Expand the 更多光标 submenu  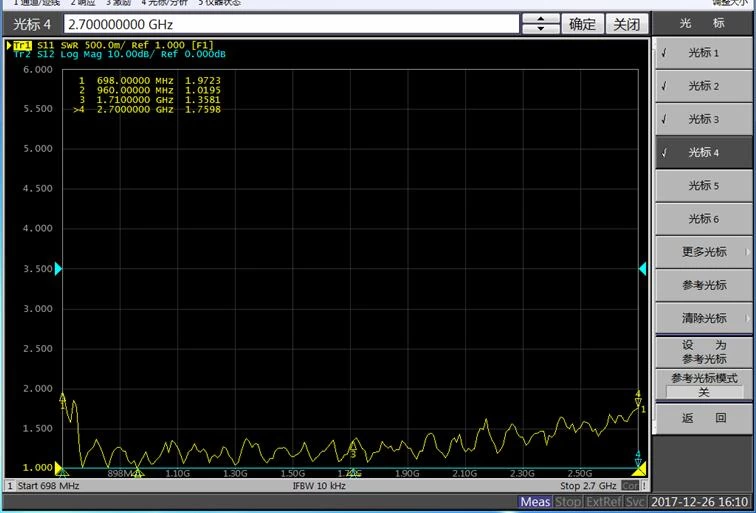[703, 252]
